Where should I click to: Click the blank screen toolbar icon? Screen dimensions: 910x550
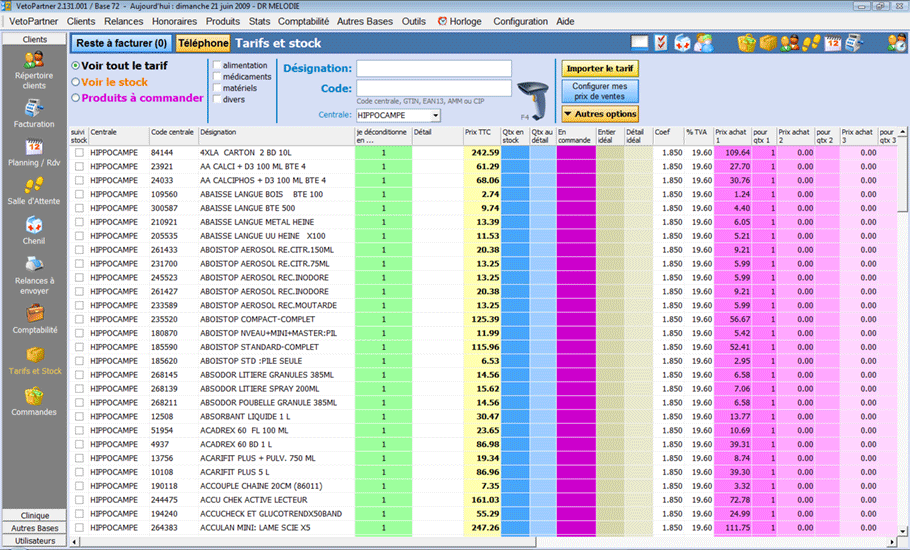tap(640, 42)
